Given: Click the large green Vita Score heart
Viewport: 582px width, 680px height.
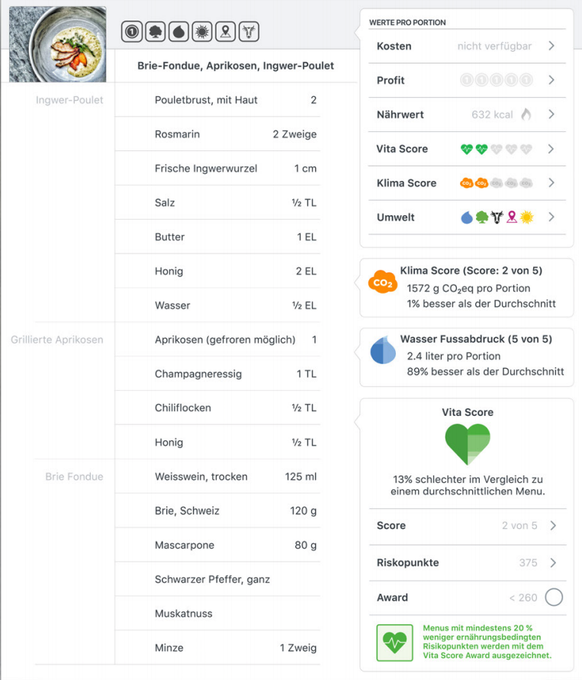Looking at the screenshot, I should tap(468, 444).
